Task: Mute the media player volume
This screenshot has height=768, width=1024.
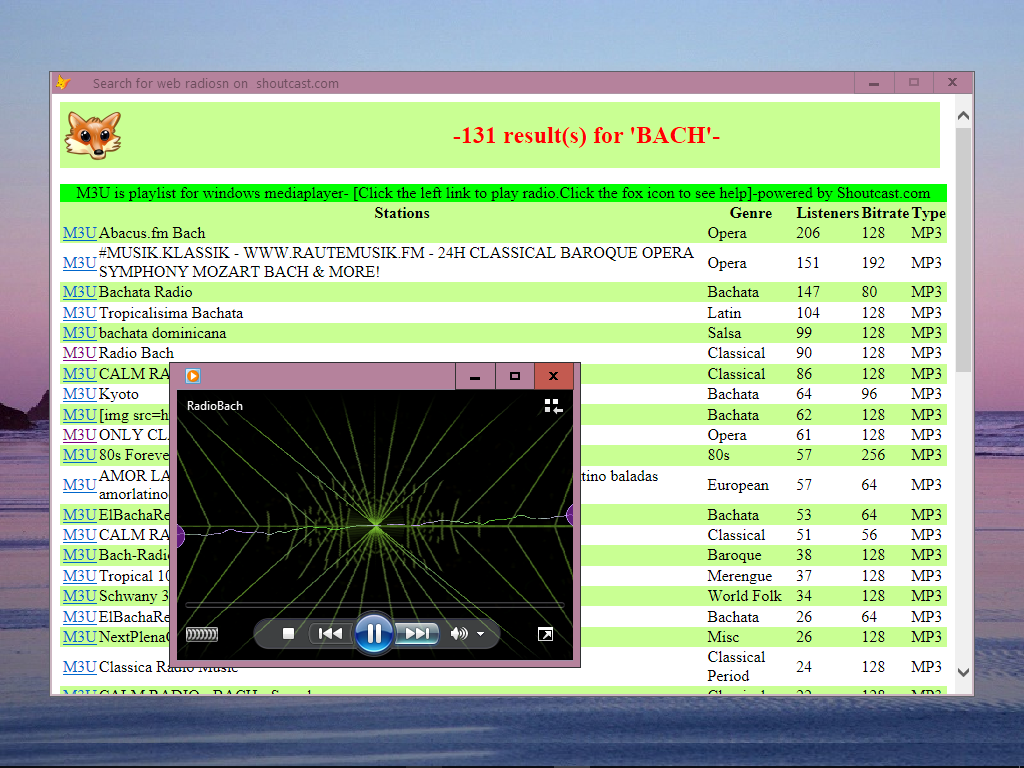Action: pyautogui.click(x=459, y=633)
